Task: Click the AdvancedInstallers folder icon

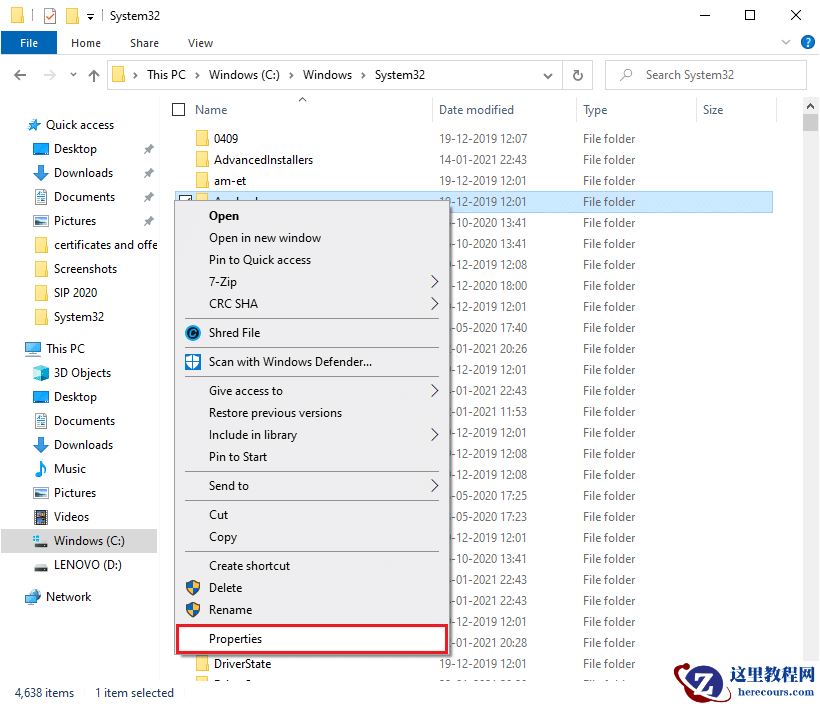Action: click(x=202, y=159)
